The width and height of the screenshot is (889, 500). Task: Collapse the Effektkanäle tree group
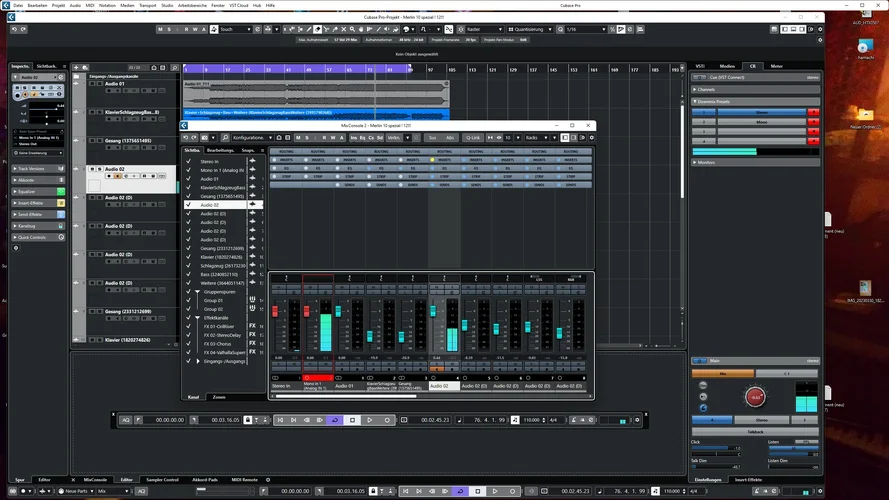pyautogui.click(x=197, y=317)
